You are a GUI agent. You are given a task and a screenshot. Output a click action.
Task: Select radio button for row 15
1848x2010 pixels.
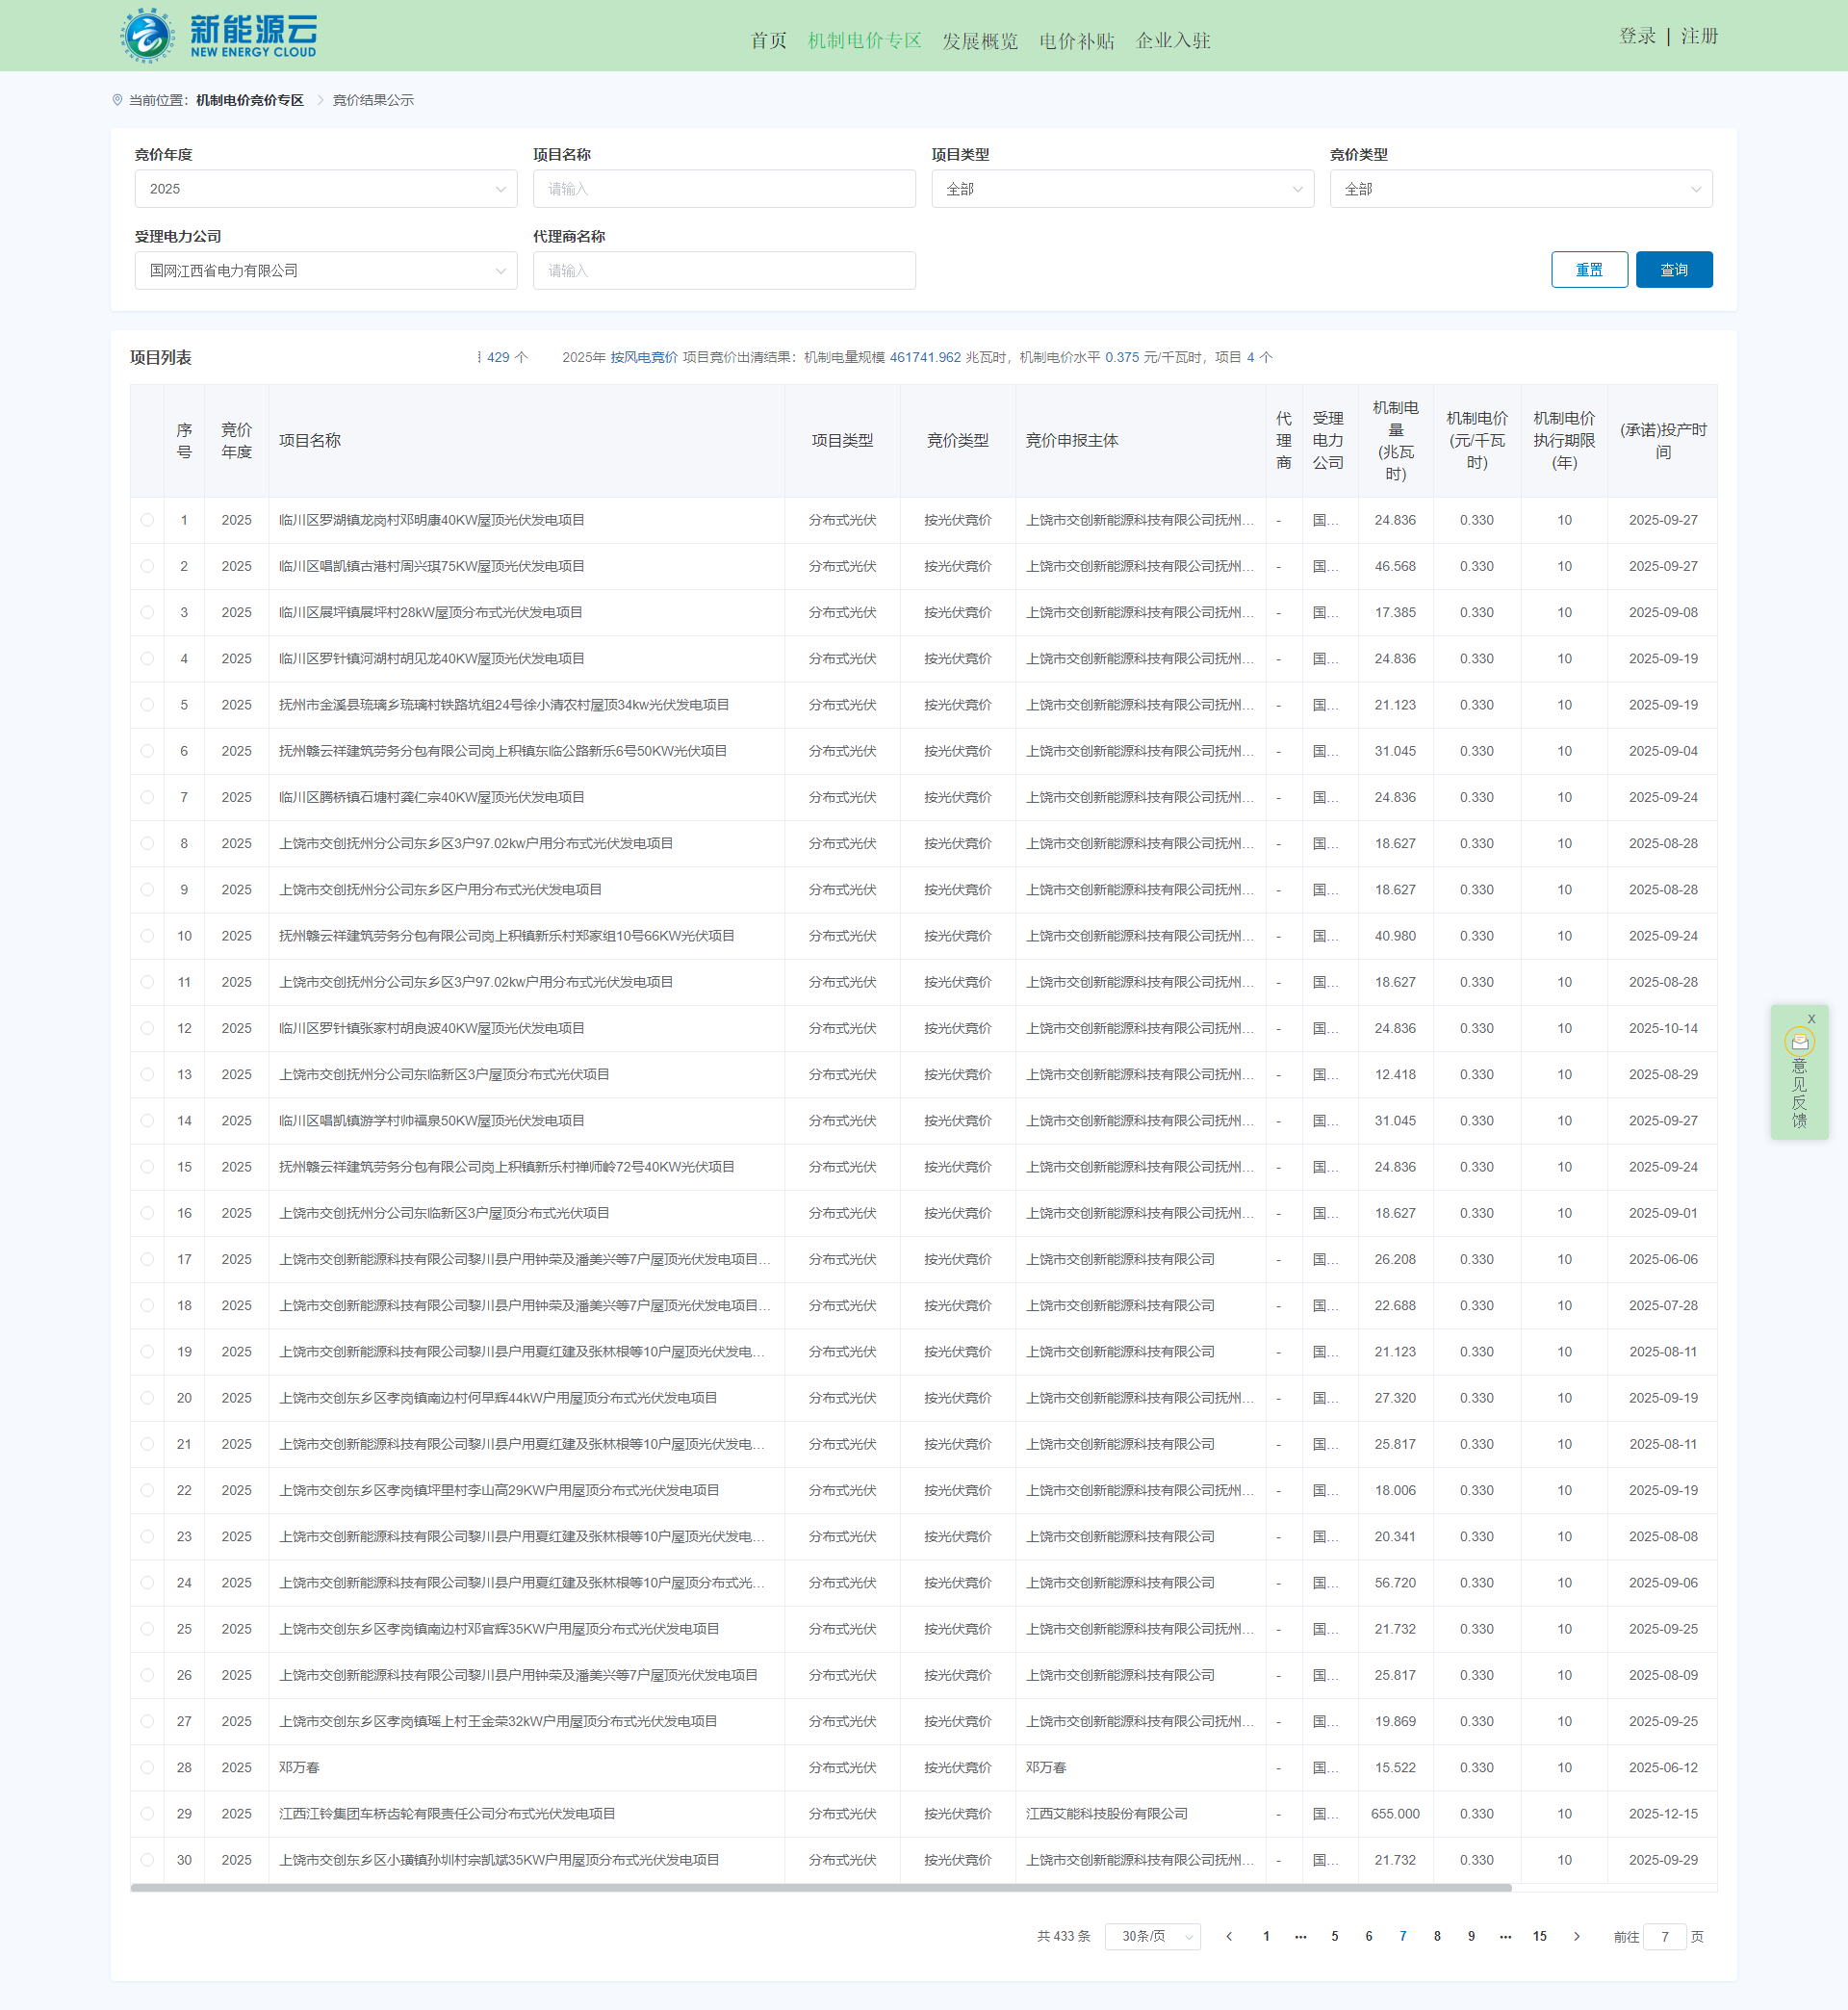147,1167
